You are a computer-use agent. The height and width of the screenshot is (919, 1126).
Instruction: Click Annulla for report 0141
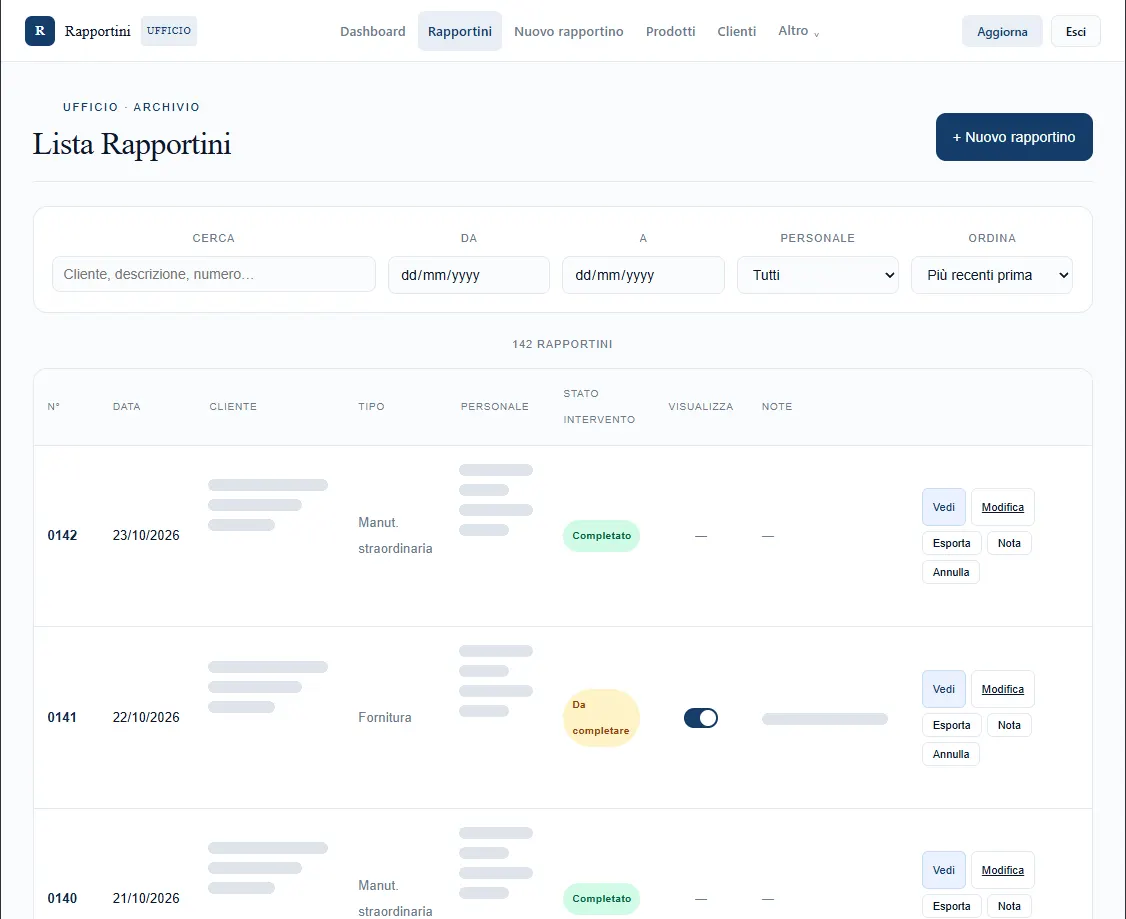951,754
